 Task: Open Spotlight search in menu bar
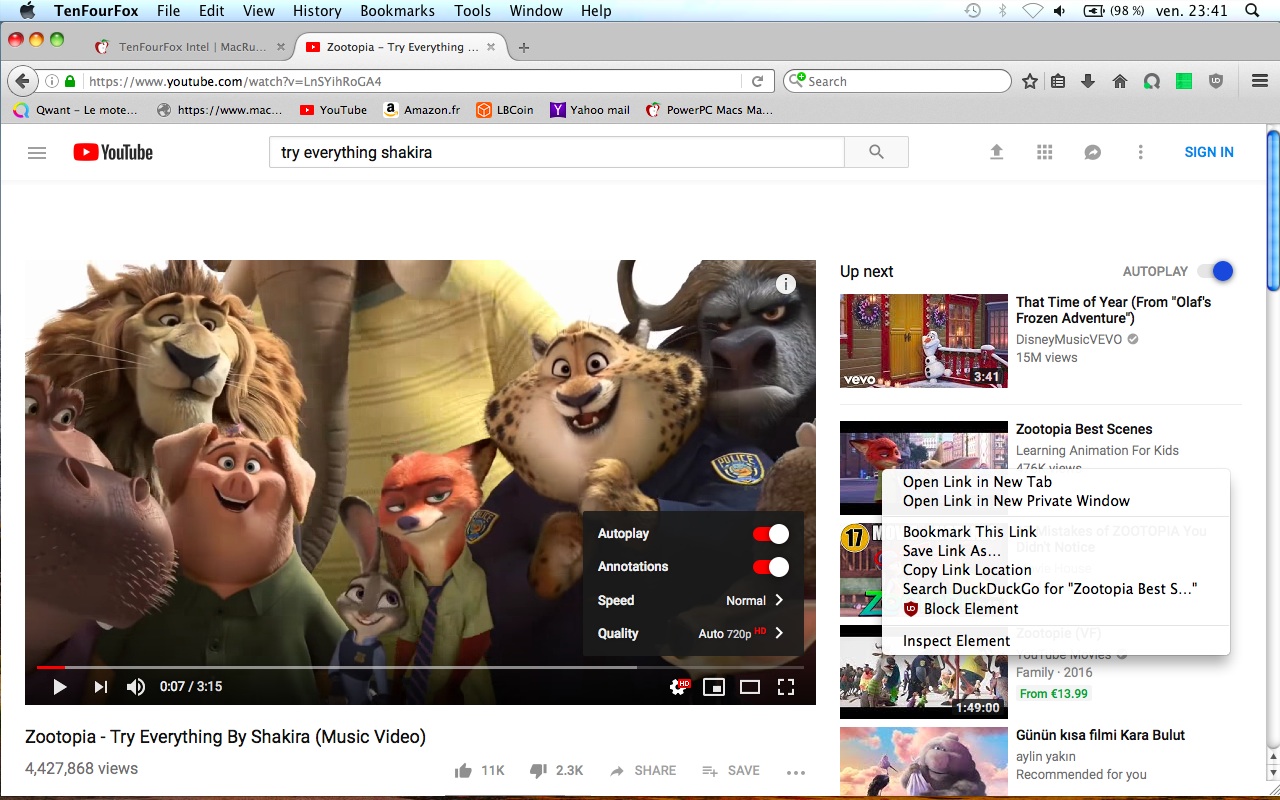[1252, 11]
